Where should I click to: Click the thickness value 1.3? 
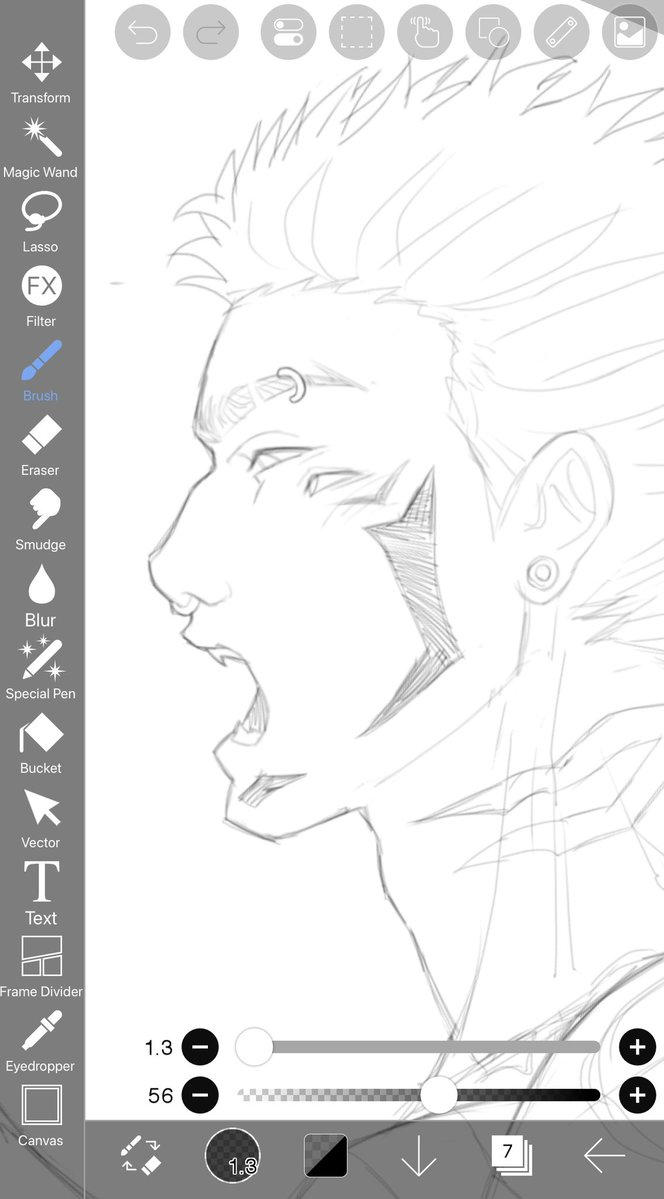pos(158,1047)
